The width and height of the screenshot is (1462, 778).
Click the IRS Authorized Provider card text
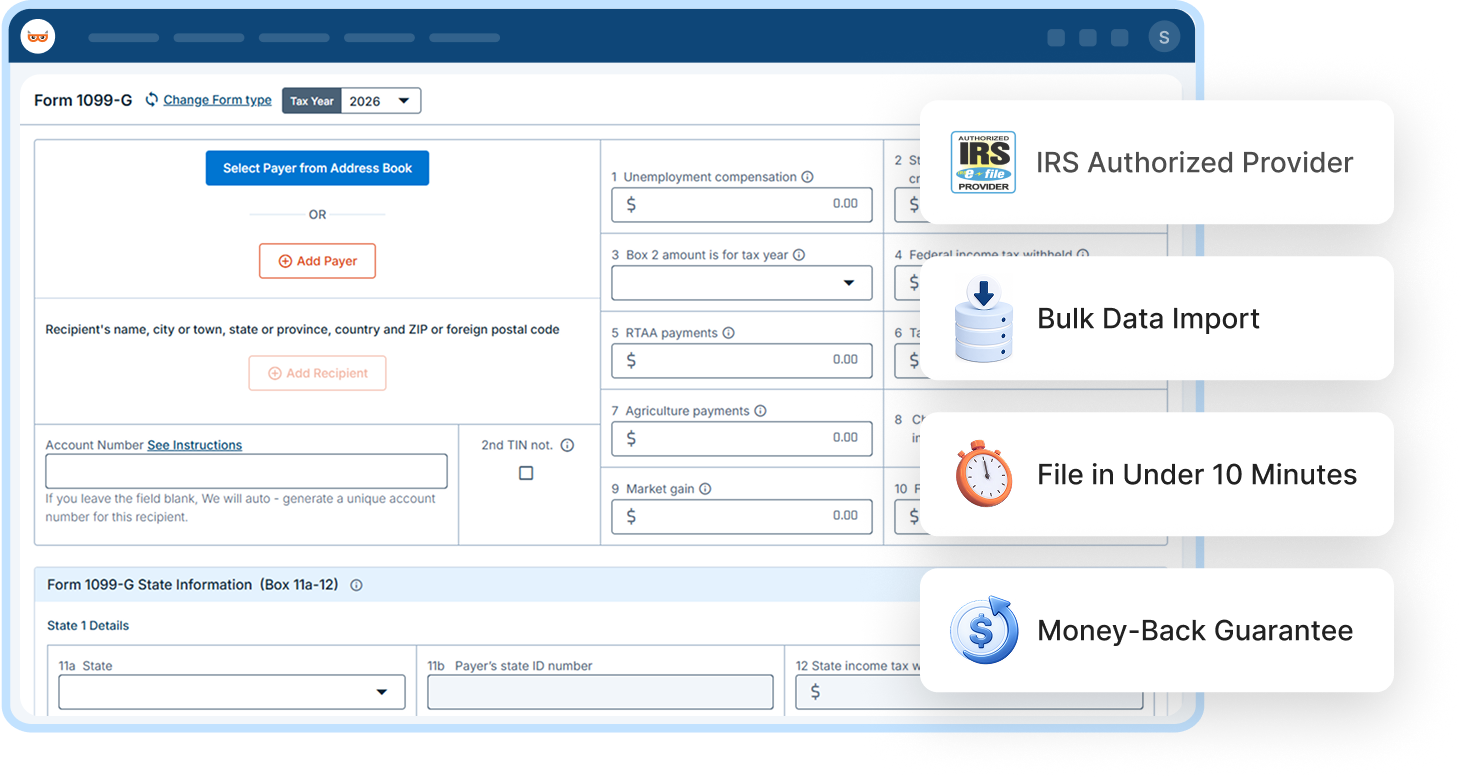[x=1194, y=162]
